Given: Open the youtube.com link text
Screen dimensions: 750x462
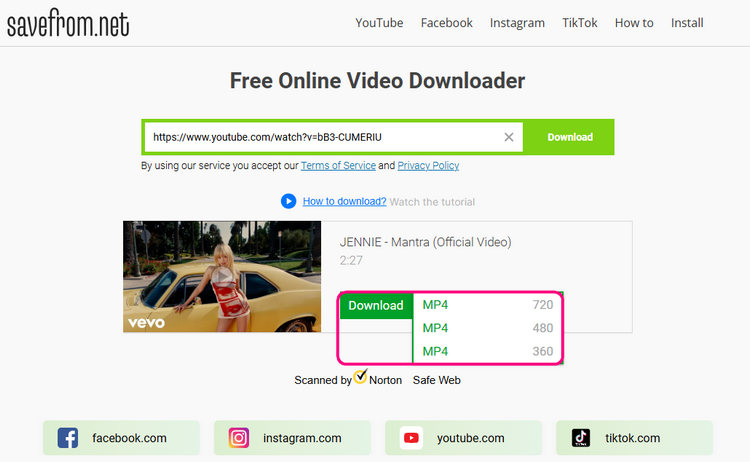Looking at the screenshot, I should pyautogui.click(x=470, y=438).
